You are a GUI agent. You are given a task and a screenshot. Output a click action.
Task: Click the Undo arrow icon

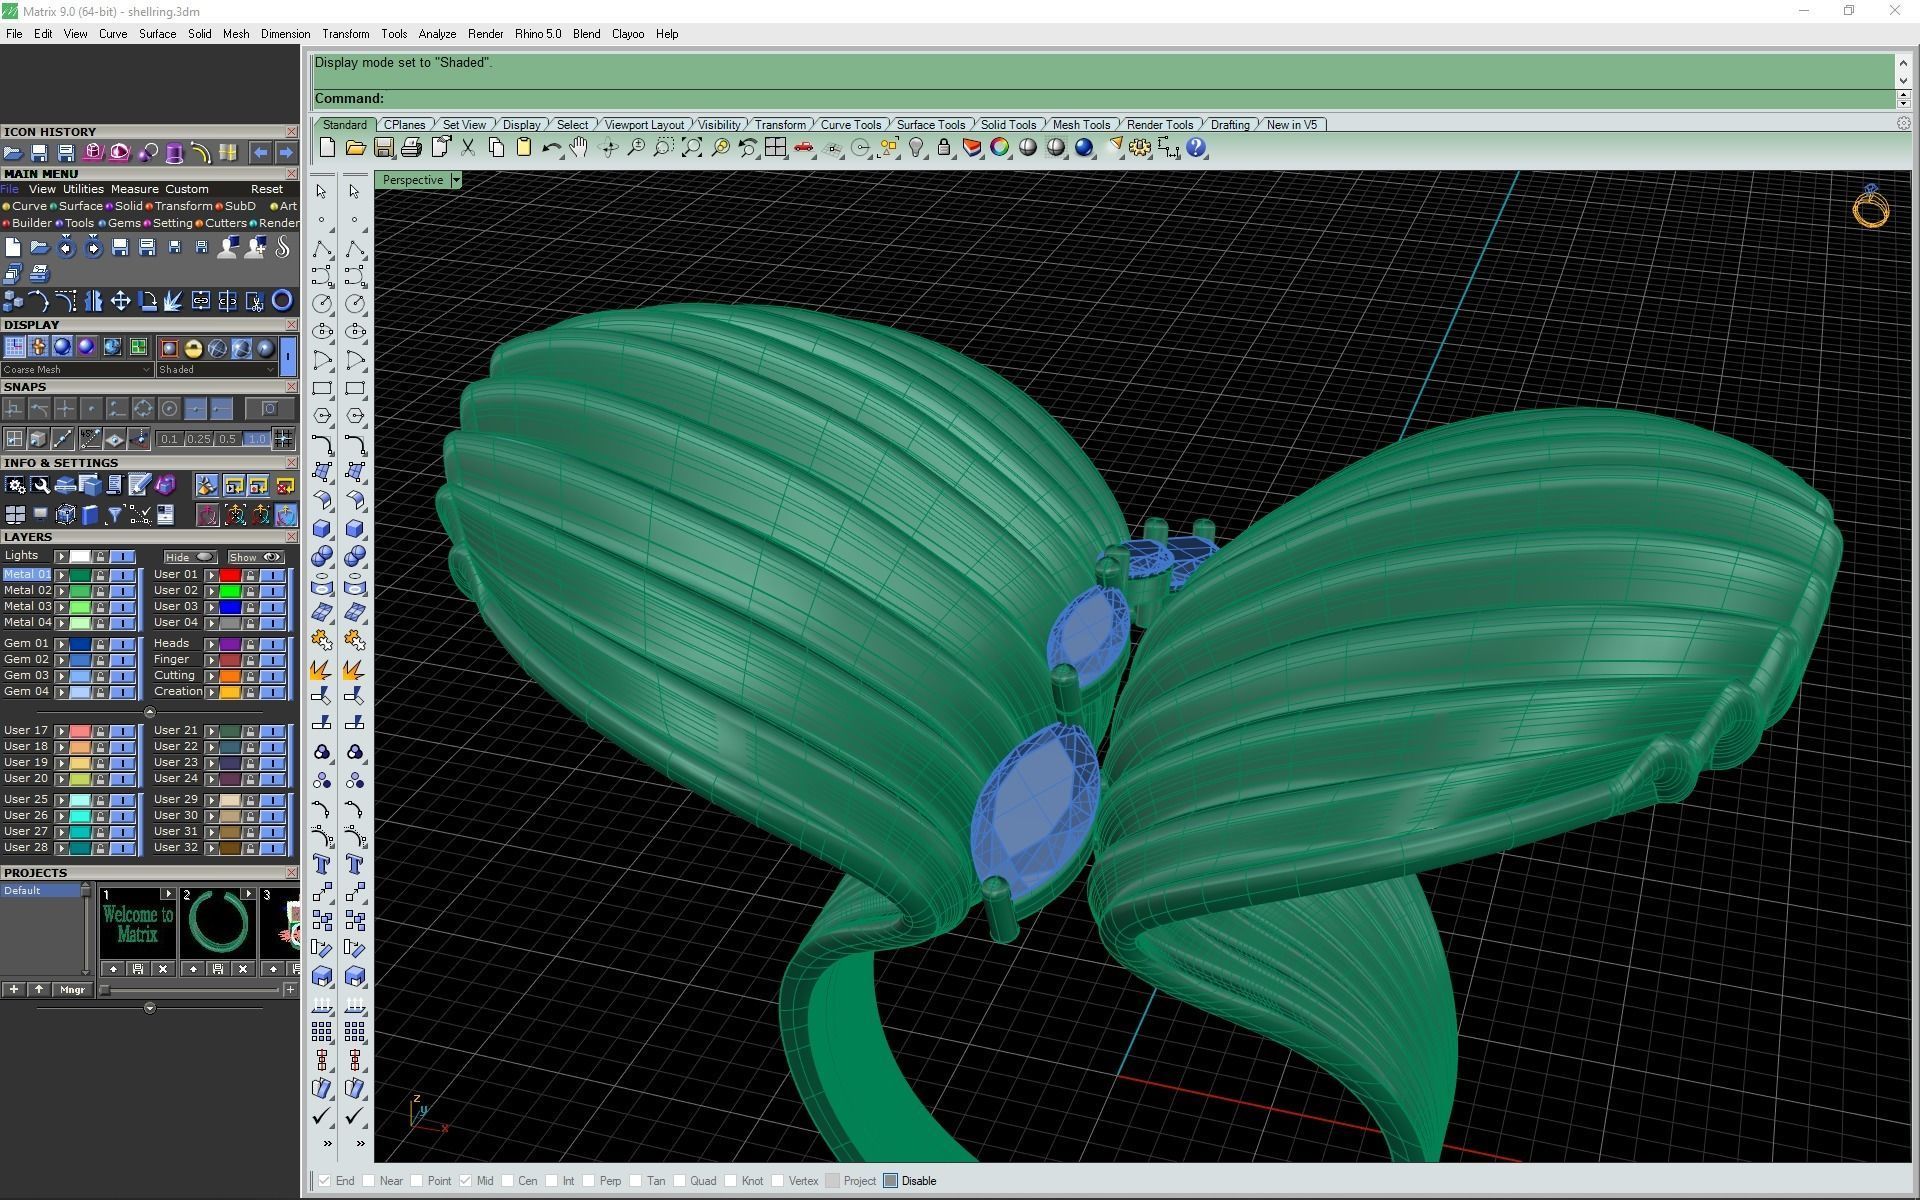[551, 148]
